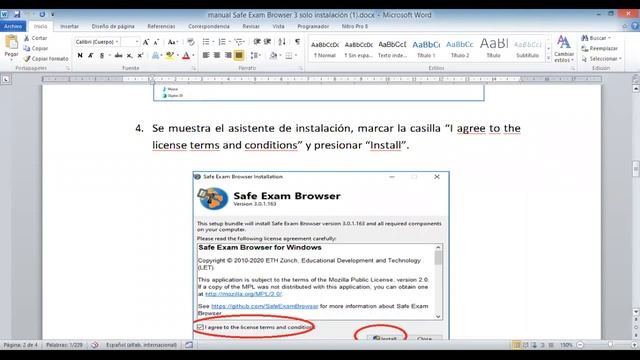The image size is (640, 360).
Task: Click the macro recording icon in status bar
Action: pyautogui.click(x=189, y=345)
